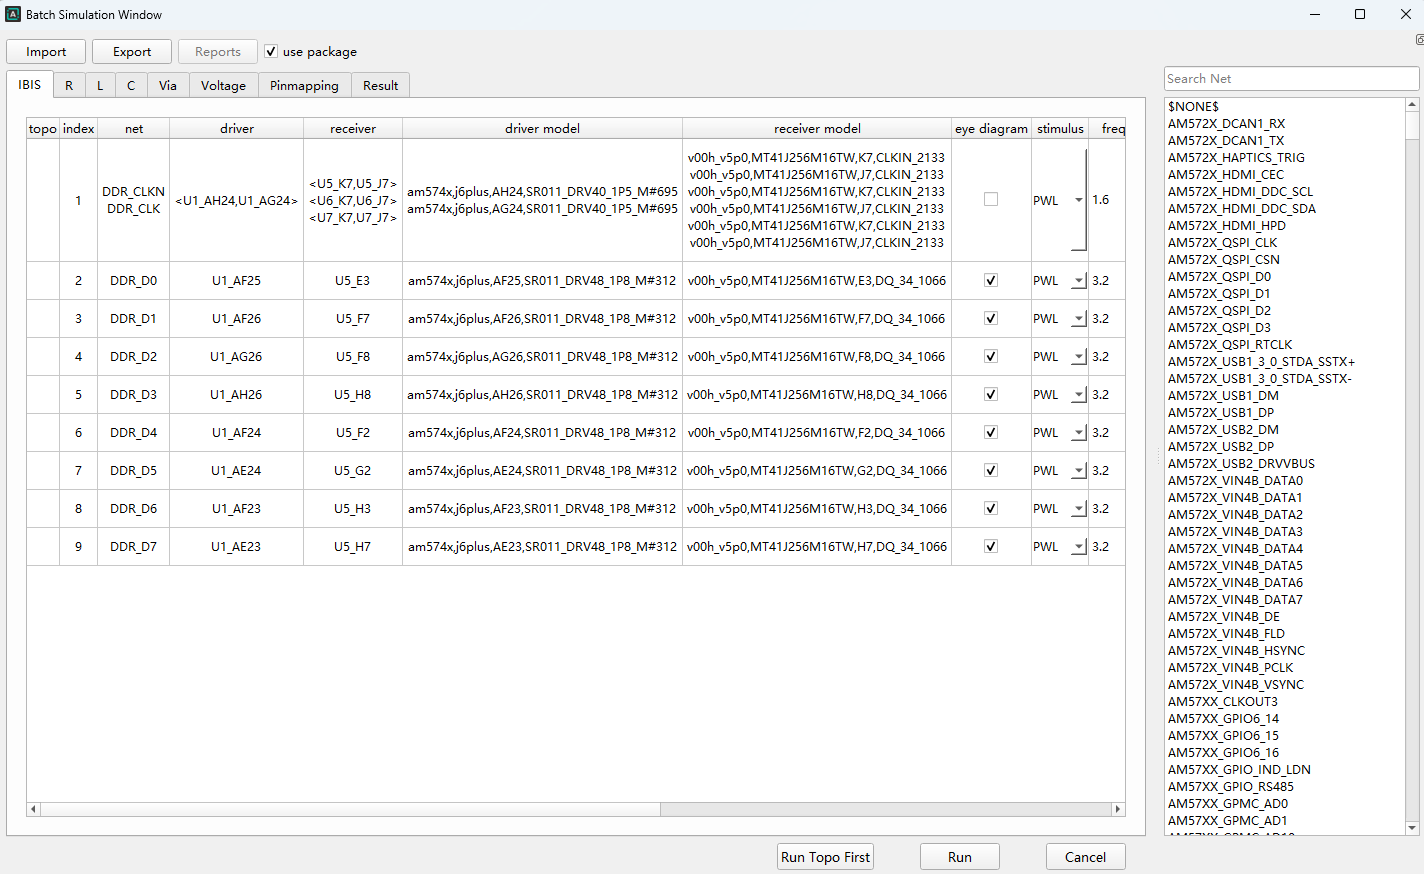Click the Search Net input field
The height and width of the screenshot is (874, 1424).
[1290, 79]
